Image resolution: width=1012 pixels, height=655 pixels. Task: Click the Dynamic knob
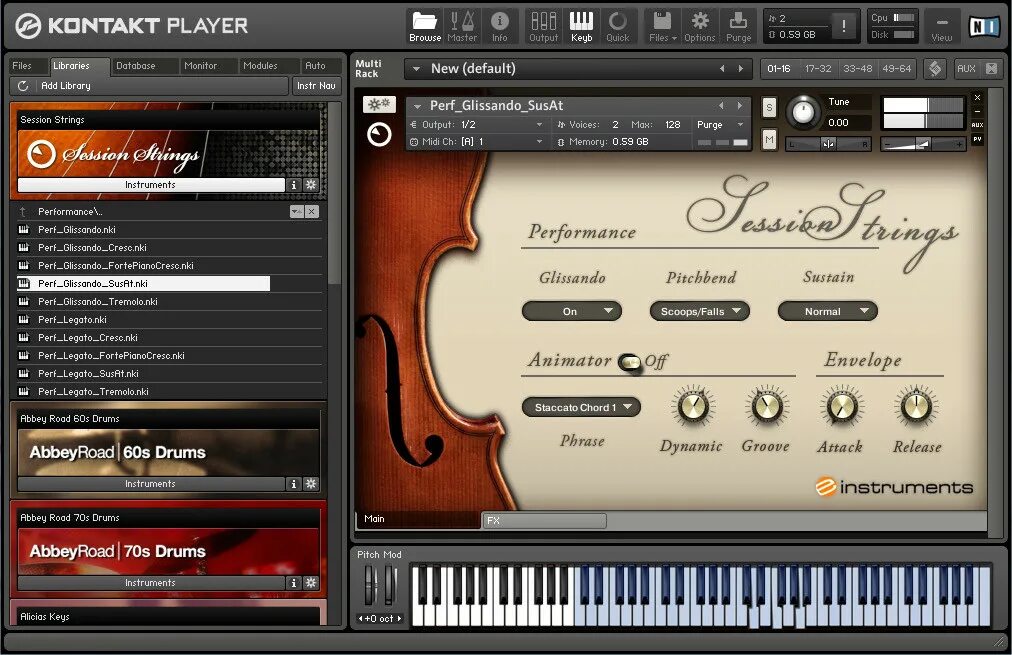tap(693, 407)
